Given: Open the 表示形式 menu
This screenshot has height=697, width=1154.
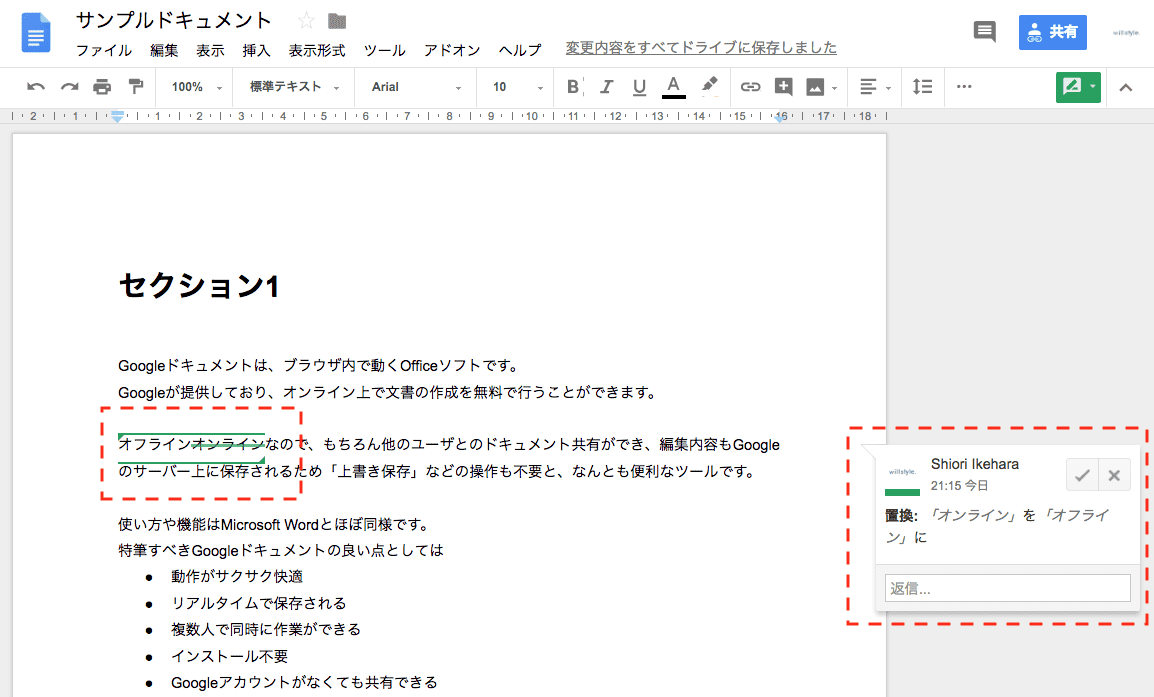Looking at the screenshot, I should coord(316,50).
